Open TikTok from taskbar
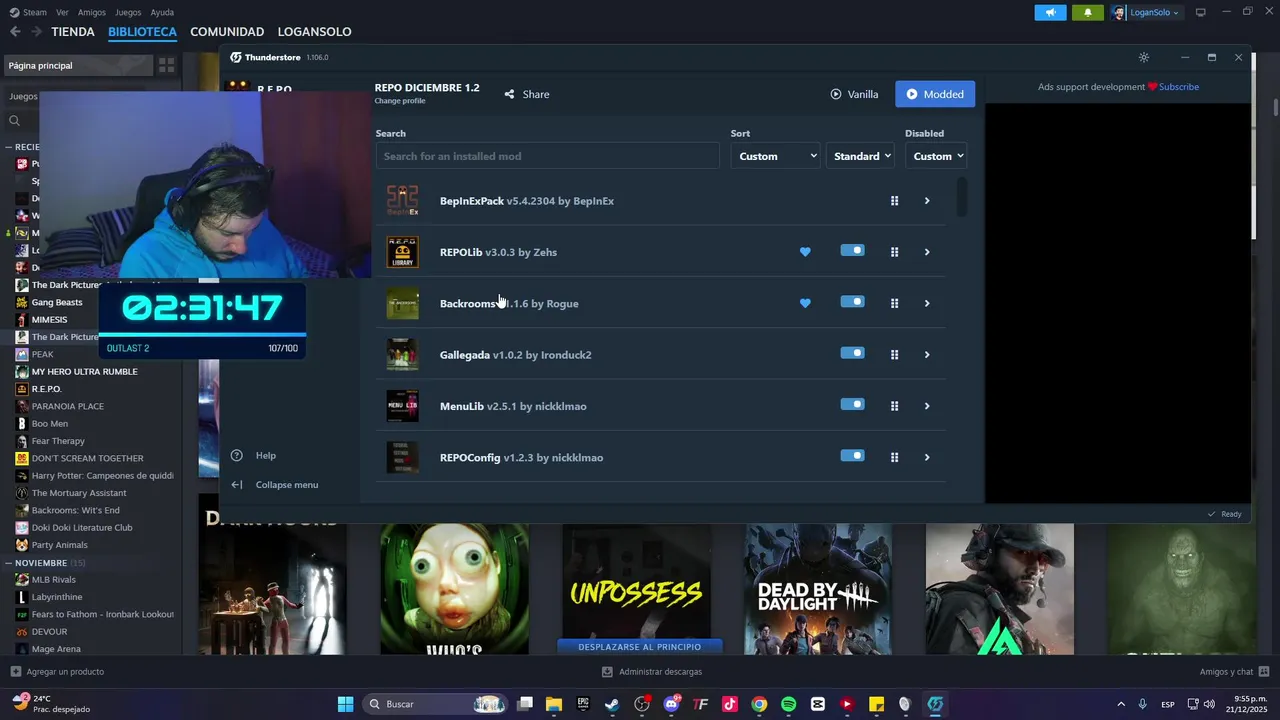Viewport: 1280px width, 720px height. tap(730, 704)
